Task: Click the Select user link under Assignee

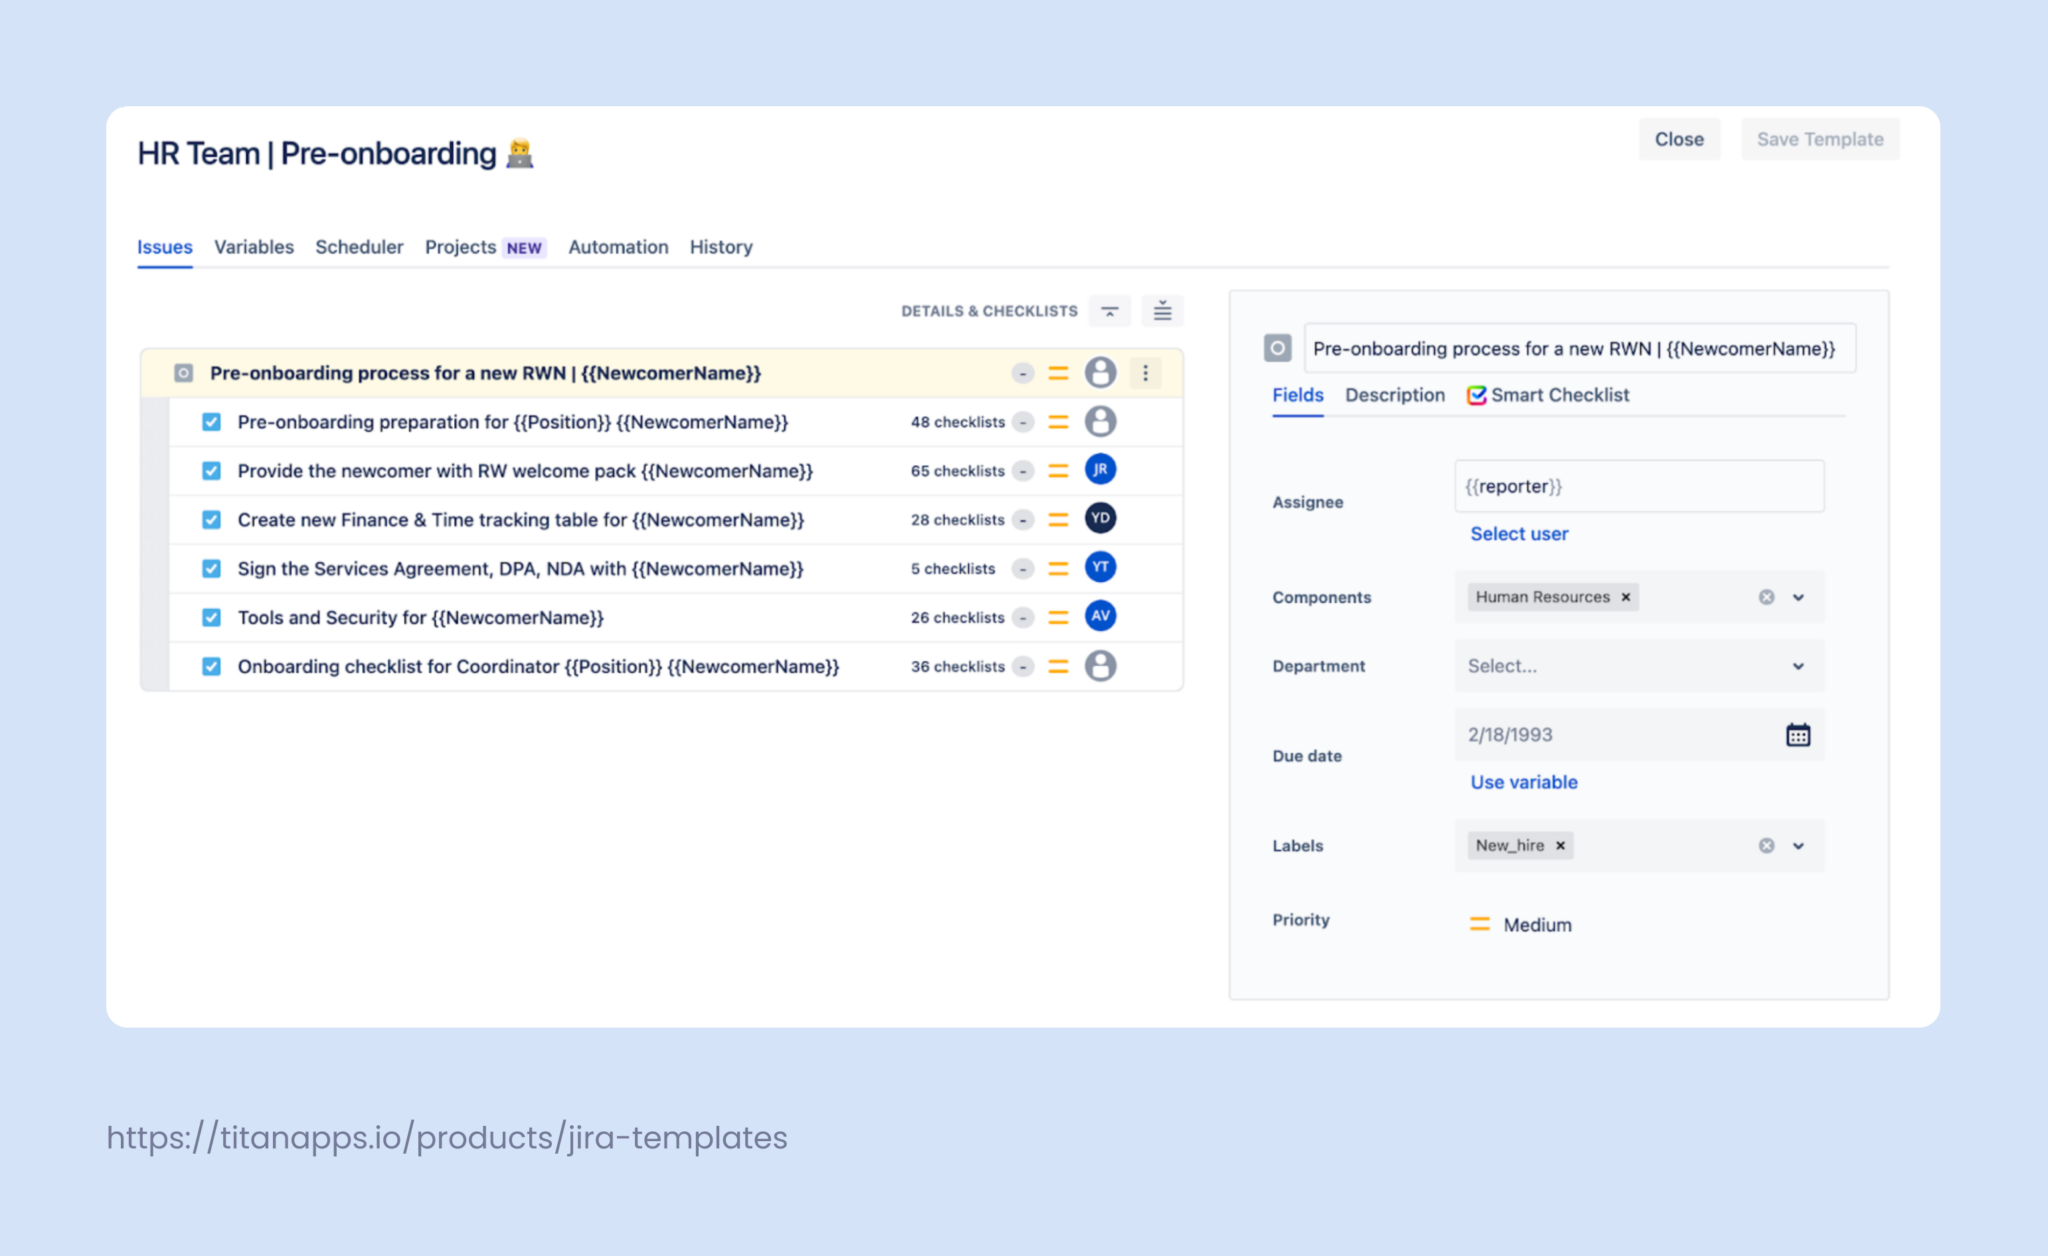Action: (x=1518, y=533)
